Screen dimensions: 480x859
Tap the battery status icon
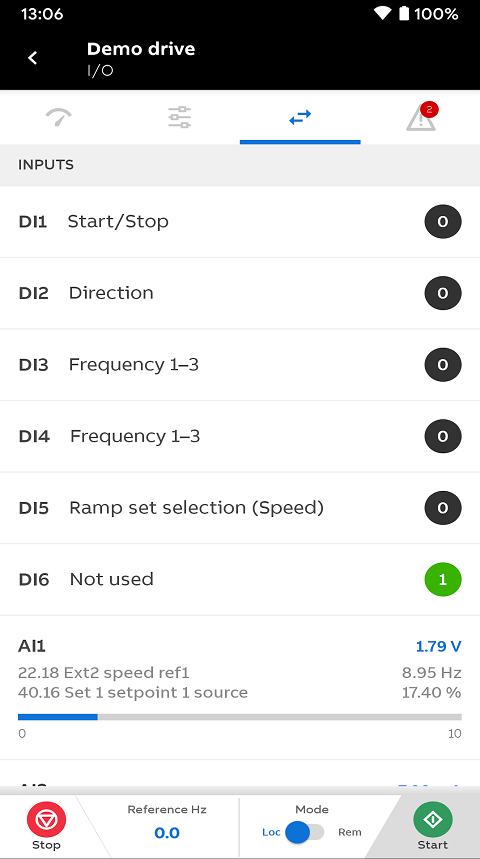pos(404,14)
